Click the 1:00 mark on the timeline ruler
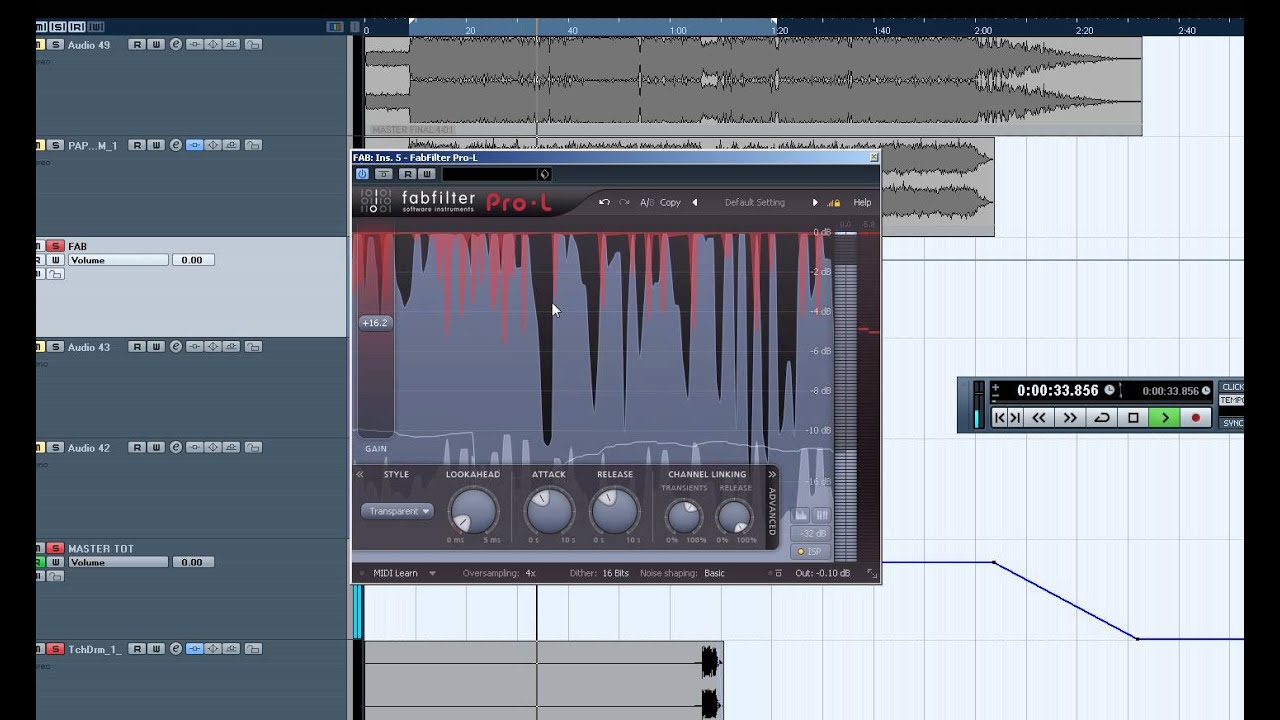This screenshot has width=1280, height=720. point(677,30)
